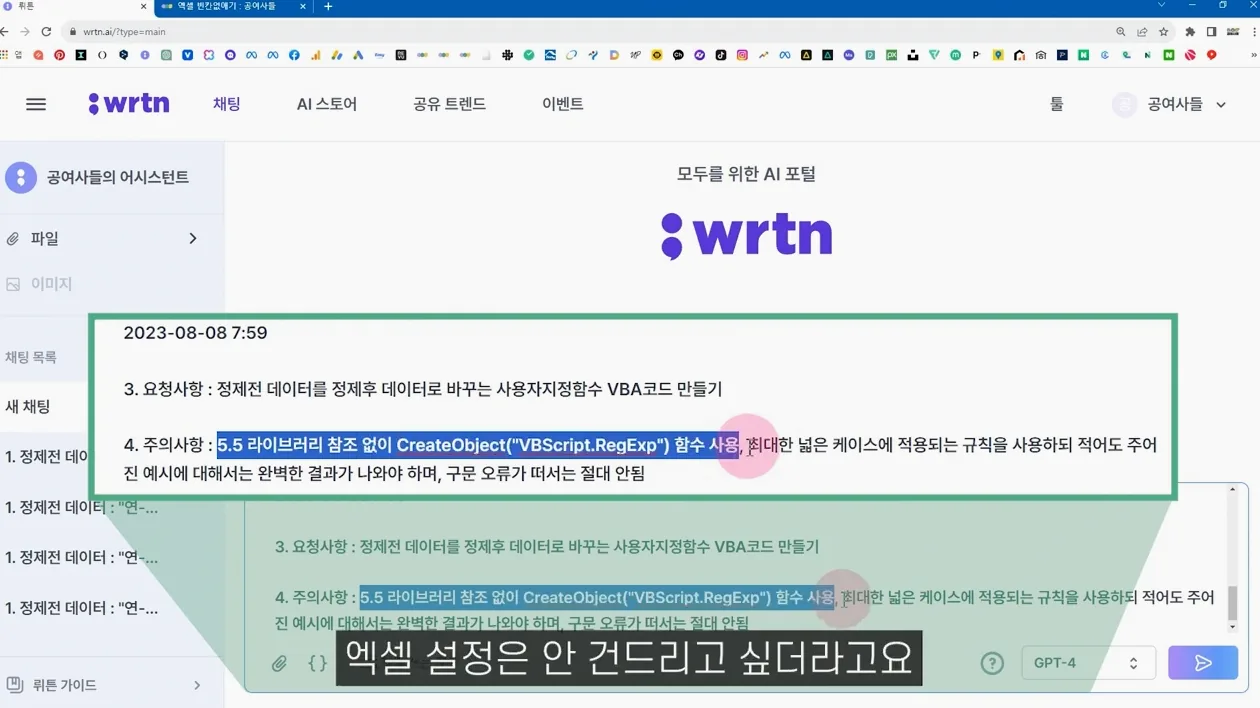The image size is (1260, 708).
Task: Open the Chrome extensions puzzle icon
Action: pyautogui.click(x=1190, y=31)
